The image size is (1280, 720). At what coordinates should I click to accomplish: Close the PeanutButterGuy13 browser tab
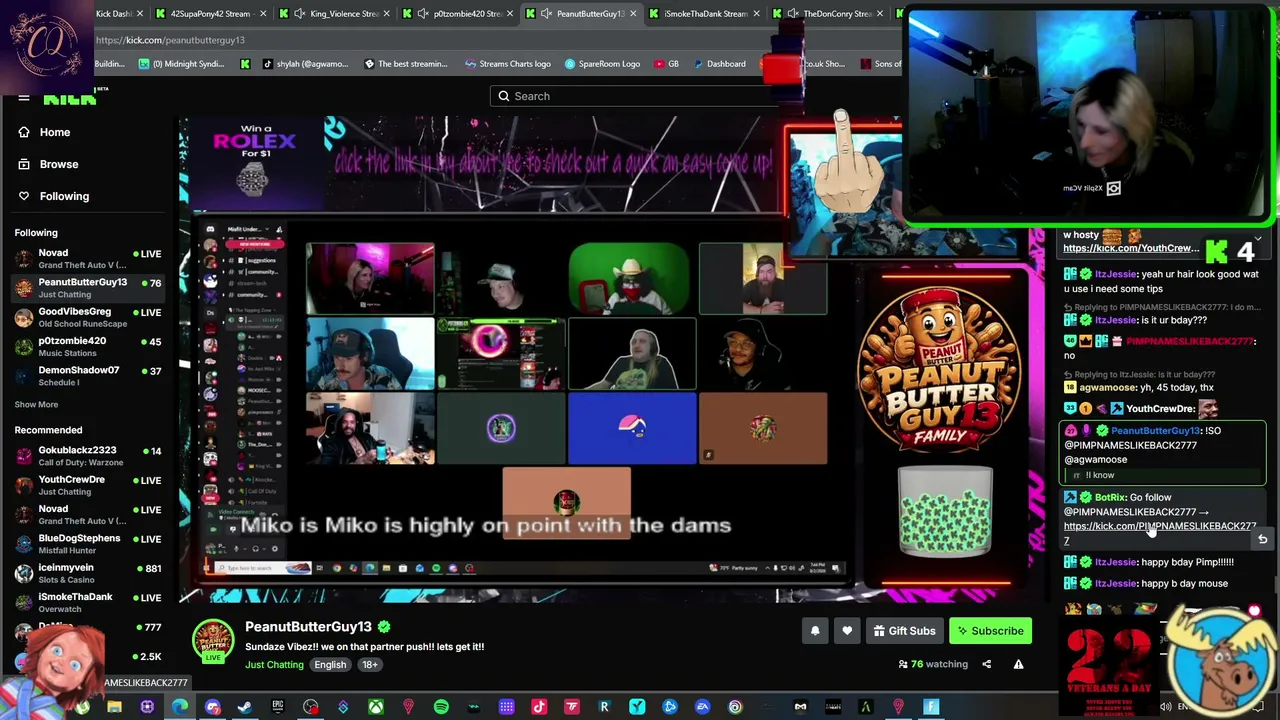632,14
